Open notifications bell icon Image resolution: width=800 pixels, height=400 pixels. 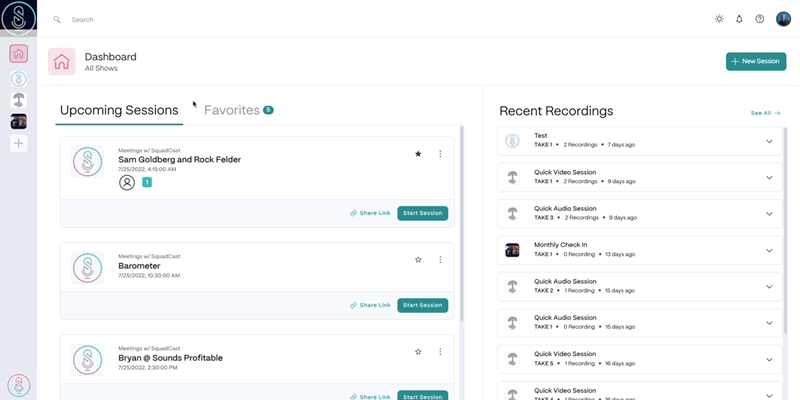click(x=739, y=19)
